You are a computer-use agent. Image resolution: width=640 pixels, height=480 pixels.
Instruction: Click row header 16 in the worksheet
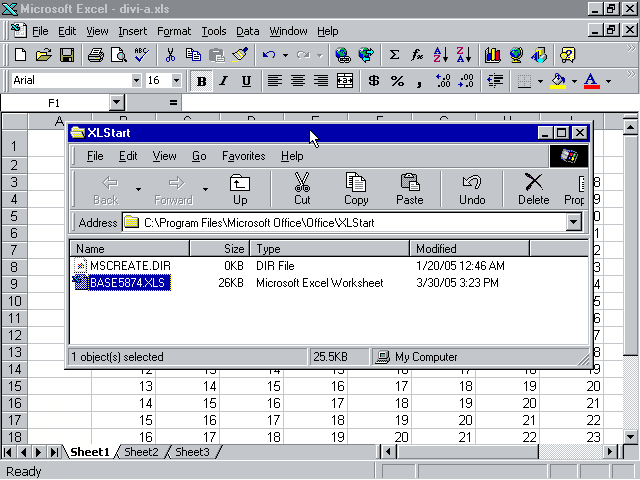coord(15,403)
